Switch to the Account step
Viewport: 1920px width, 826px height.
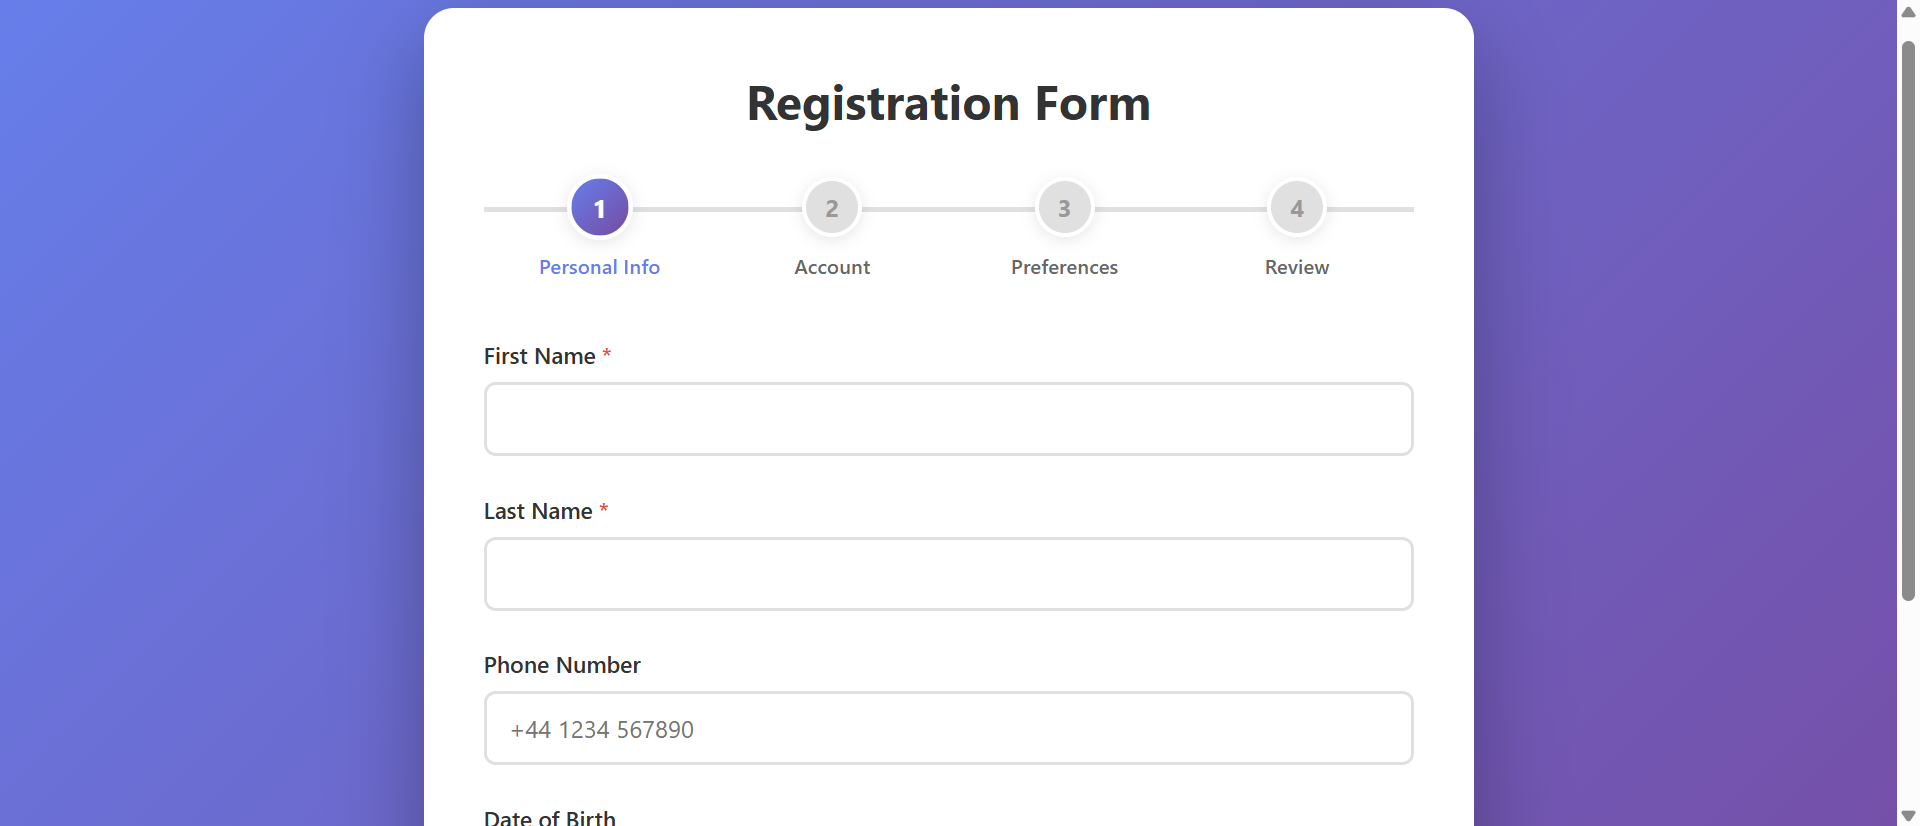(x=831, y=267)
